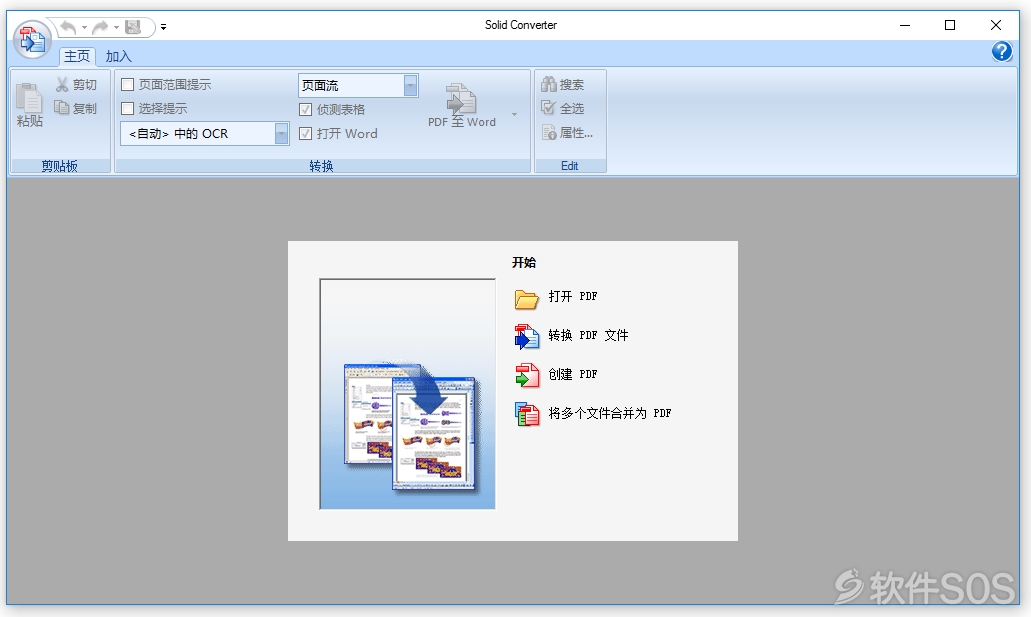Click the conversion illustration thumbnail in start panel

click(x=407, y=394)
